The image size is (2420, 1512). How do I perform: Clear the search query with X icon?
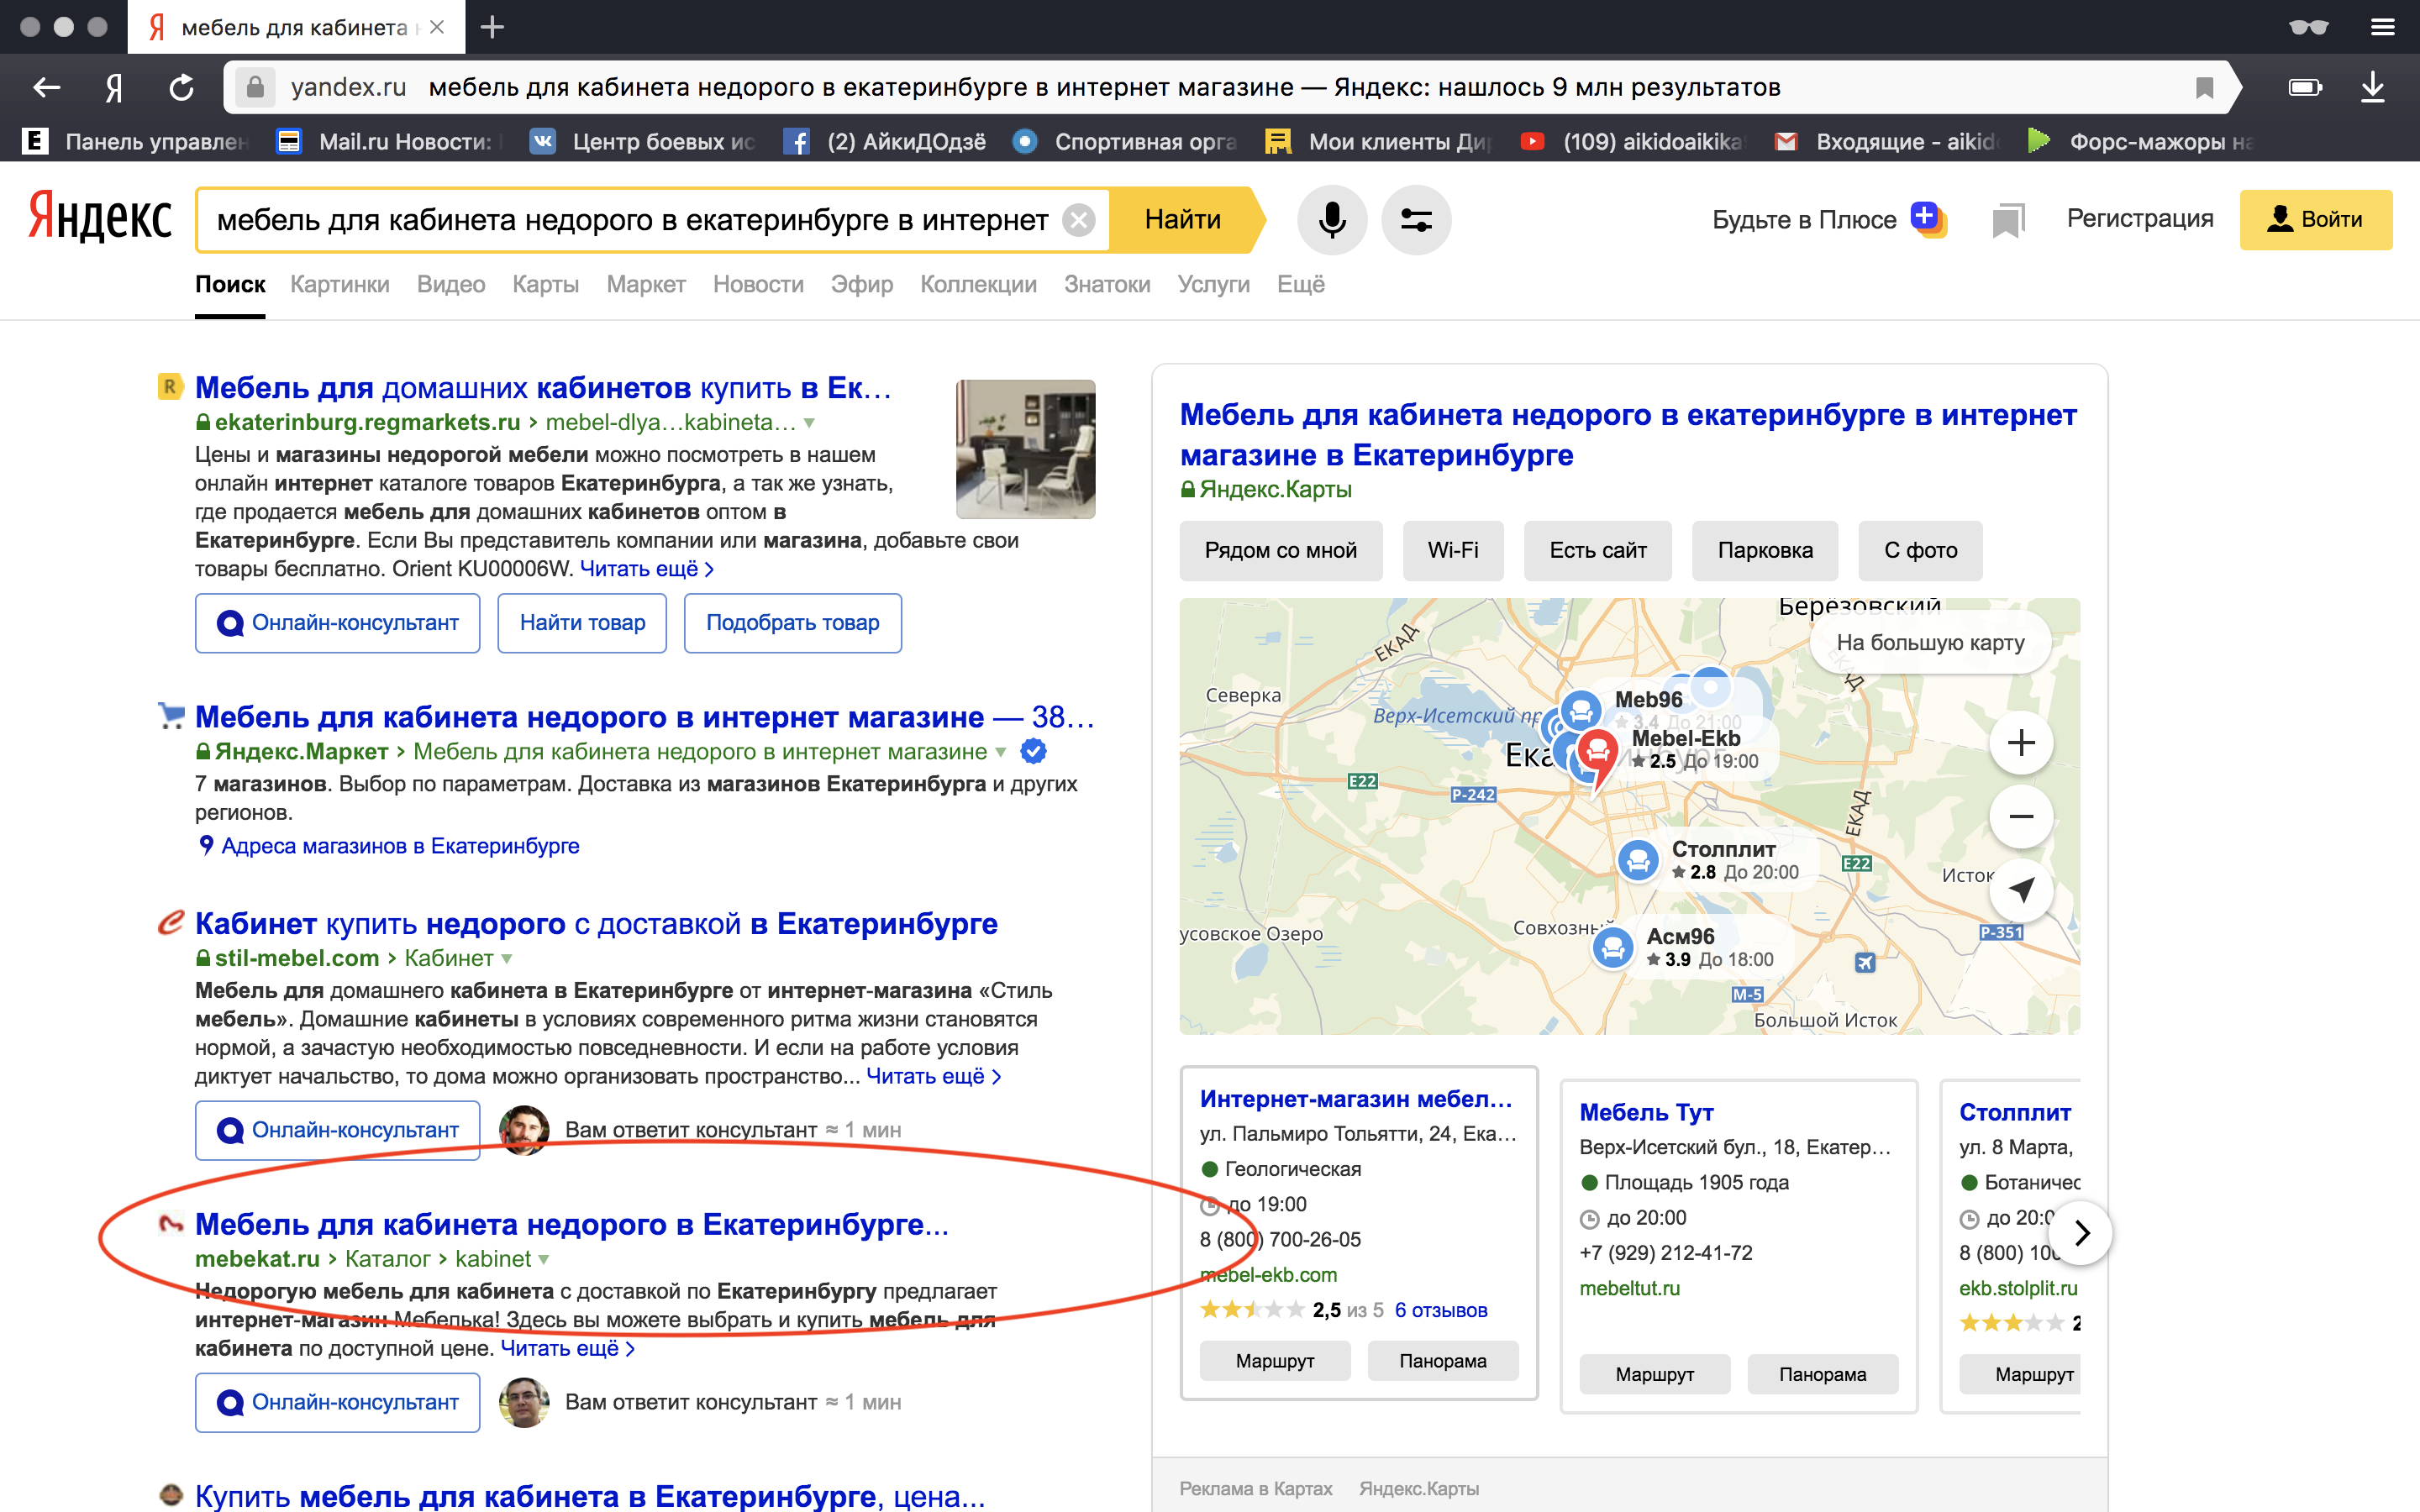click(x=1078, y=219)
